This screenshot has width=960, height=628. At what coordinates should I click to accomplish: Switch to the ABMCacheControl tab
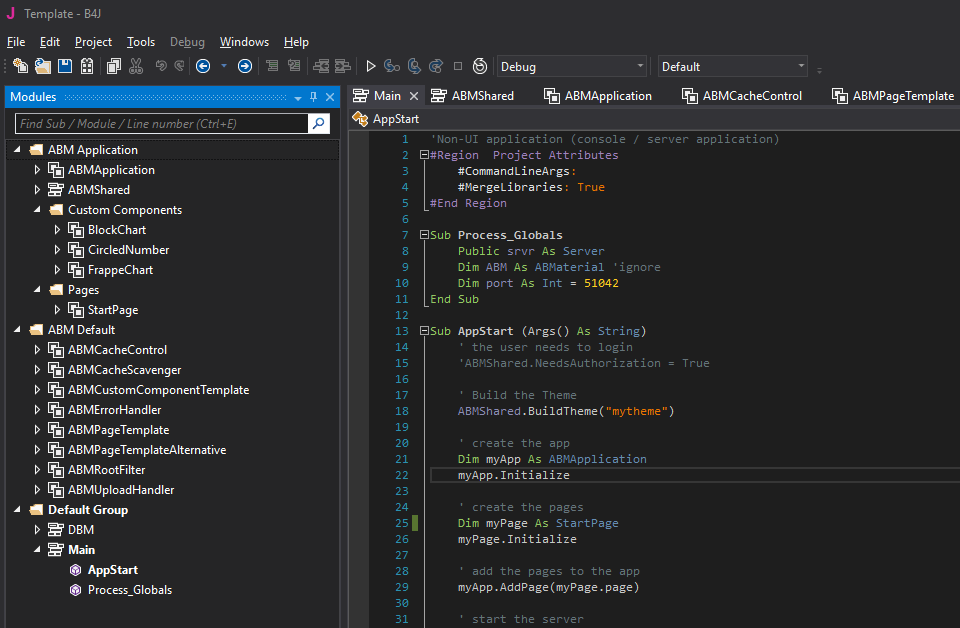(x=742, y=95)
